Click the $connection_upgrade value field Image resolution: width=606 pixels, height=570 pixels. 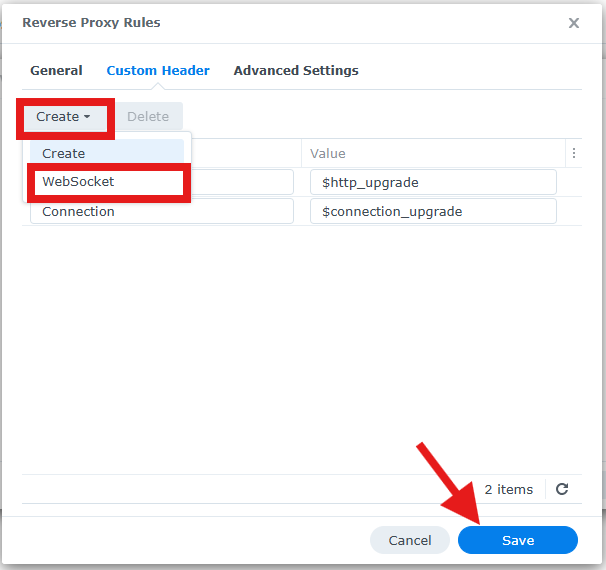coord(433,211)
